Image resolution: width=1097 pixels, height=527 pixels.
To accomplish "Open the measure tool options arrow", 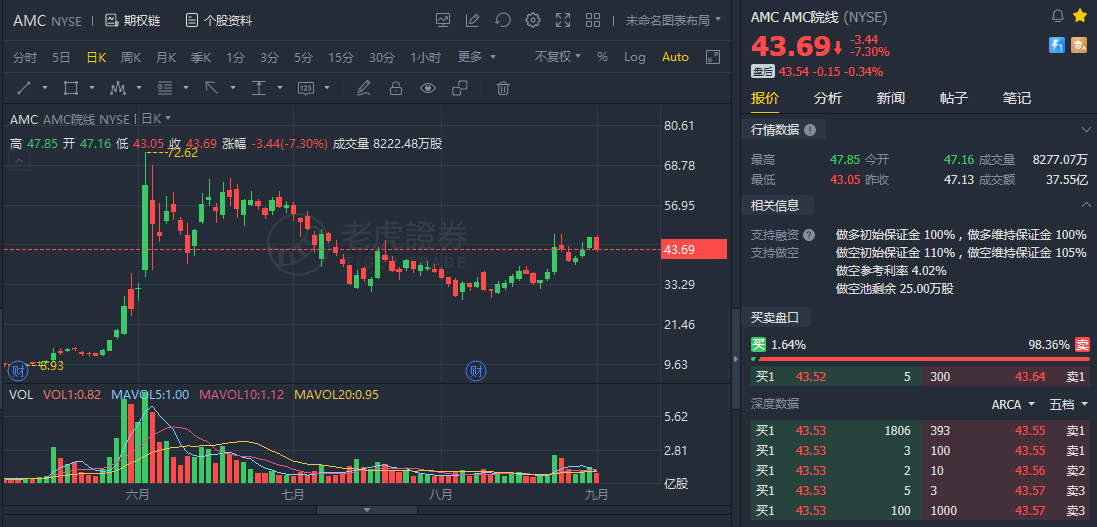I will tap(280, 88).
